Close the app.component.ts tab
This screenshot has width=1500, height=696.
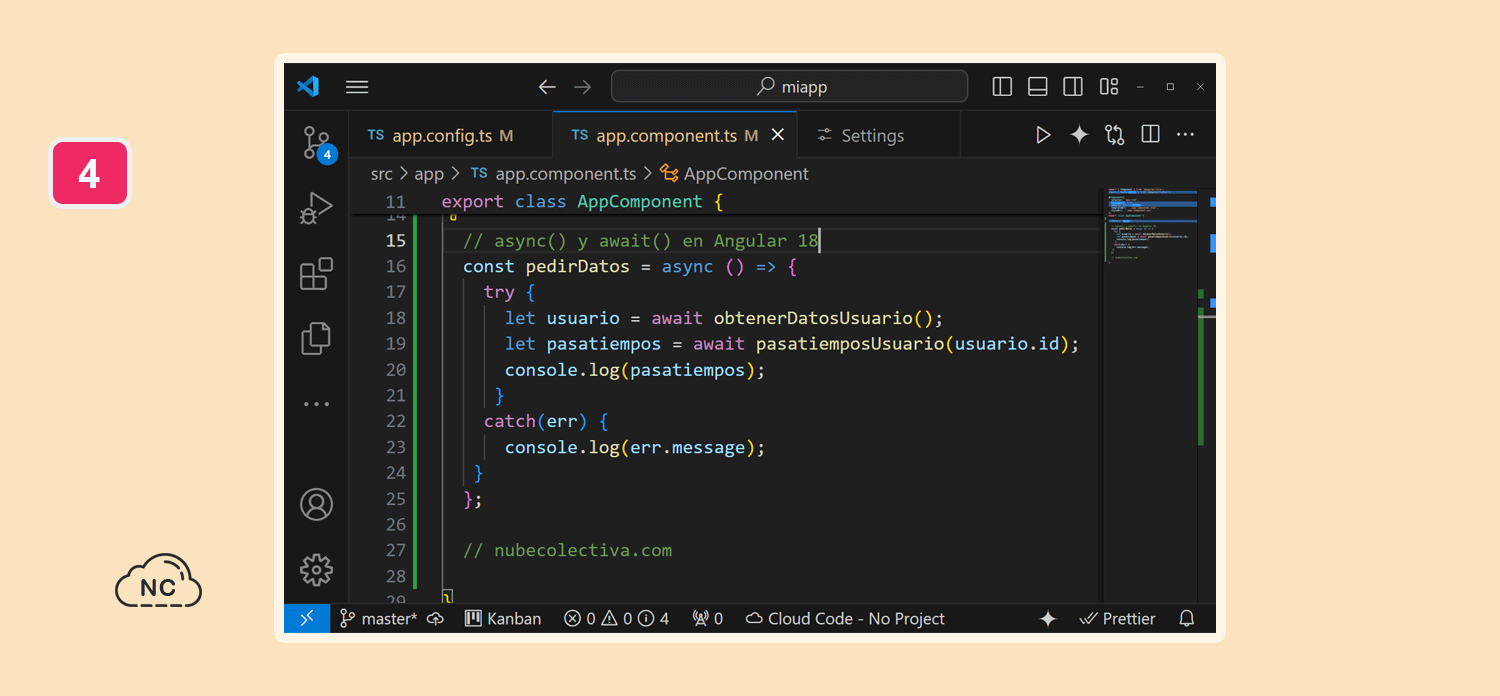[778, 135]
